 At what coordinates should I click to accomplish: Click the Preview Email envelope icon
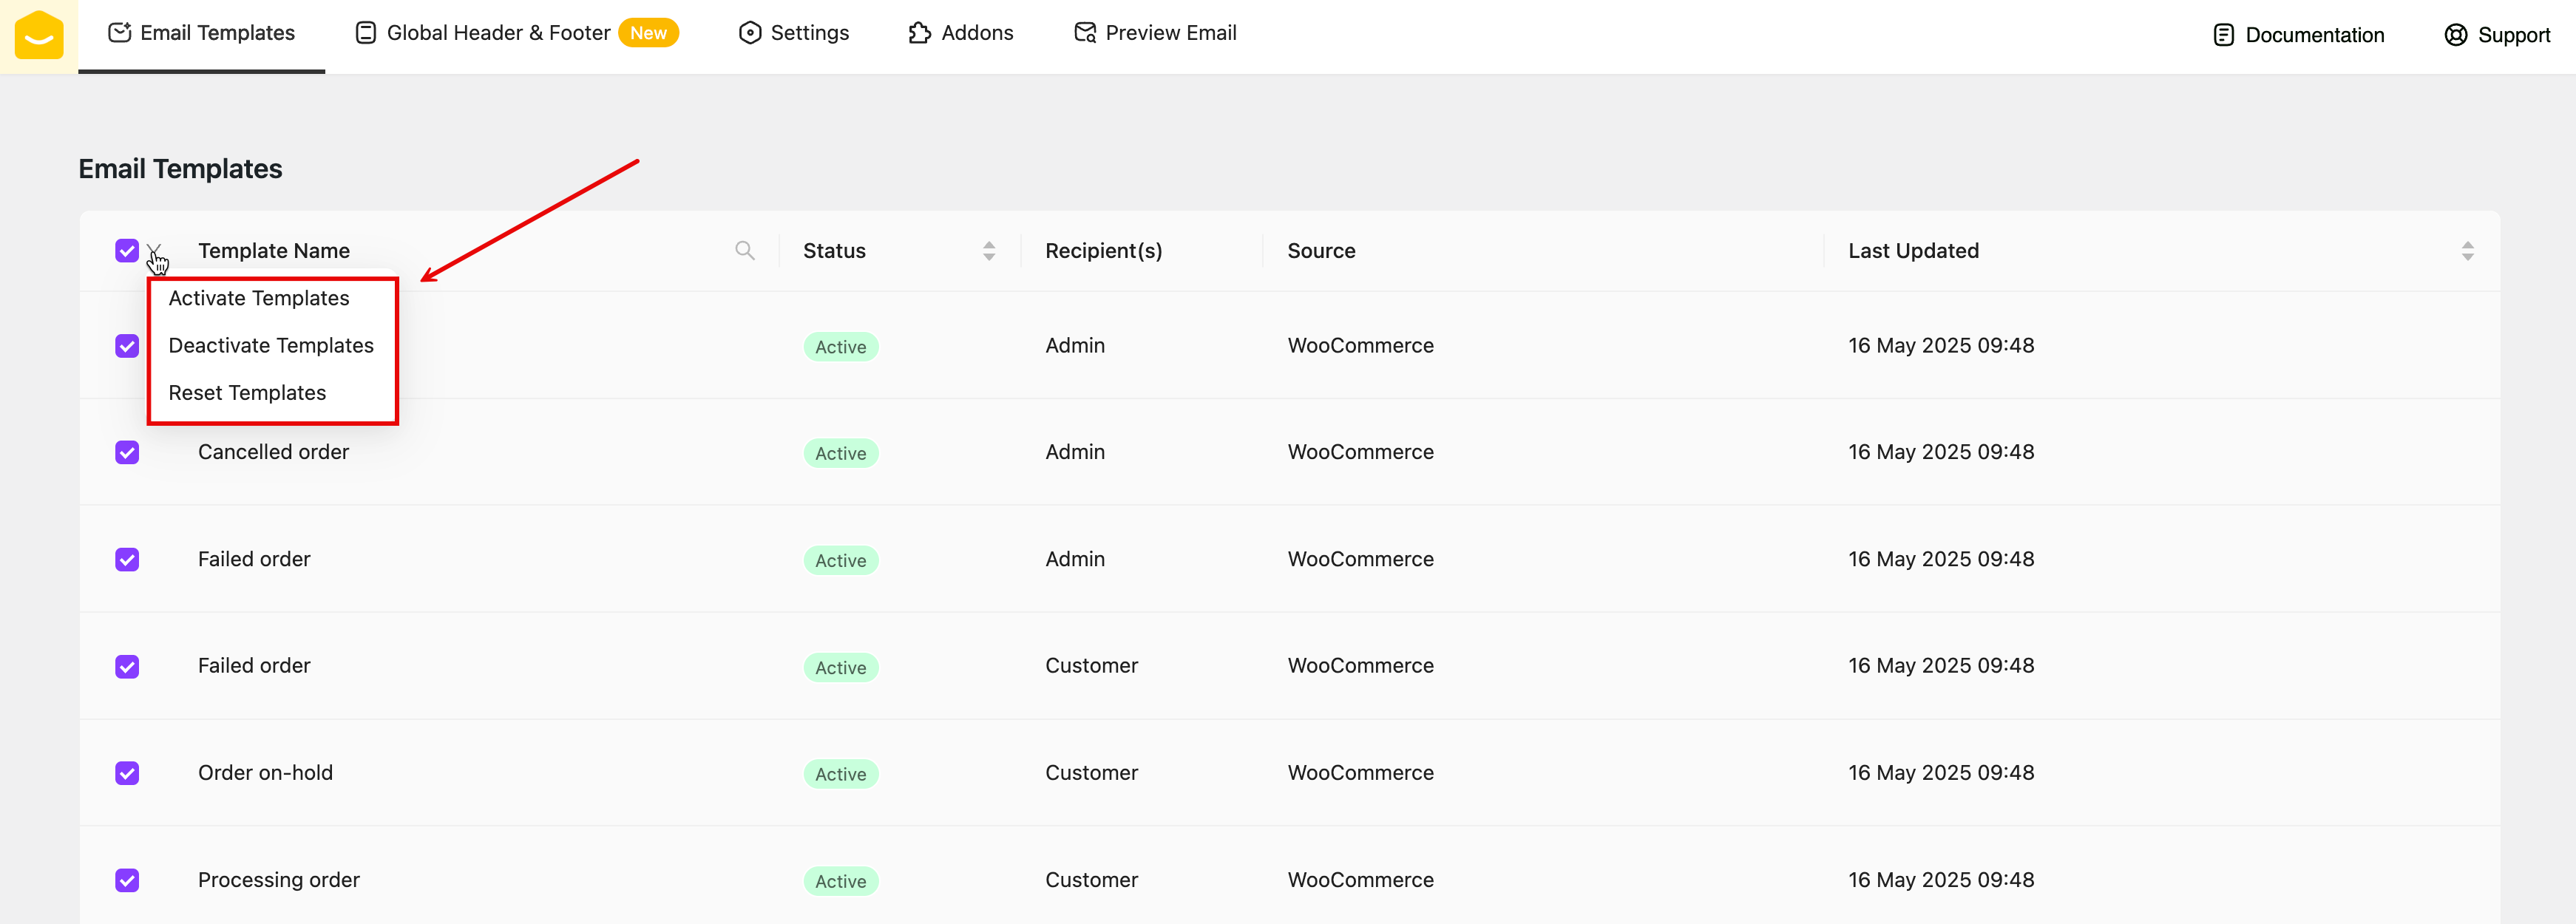tap(1084, 33)
